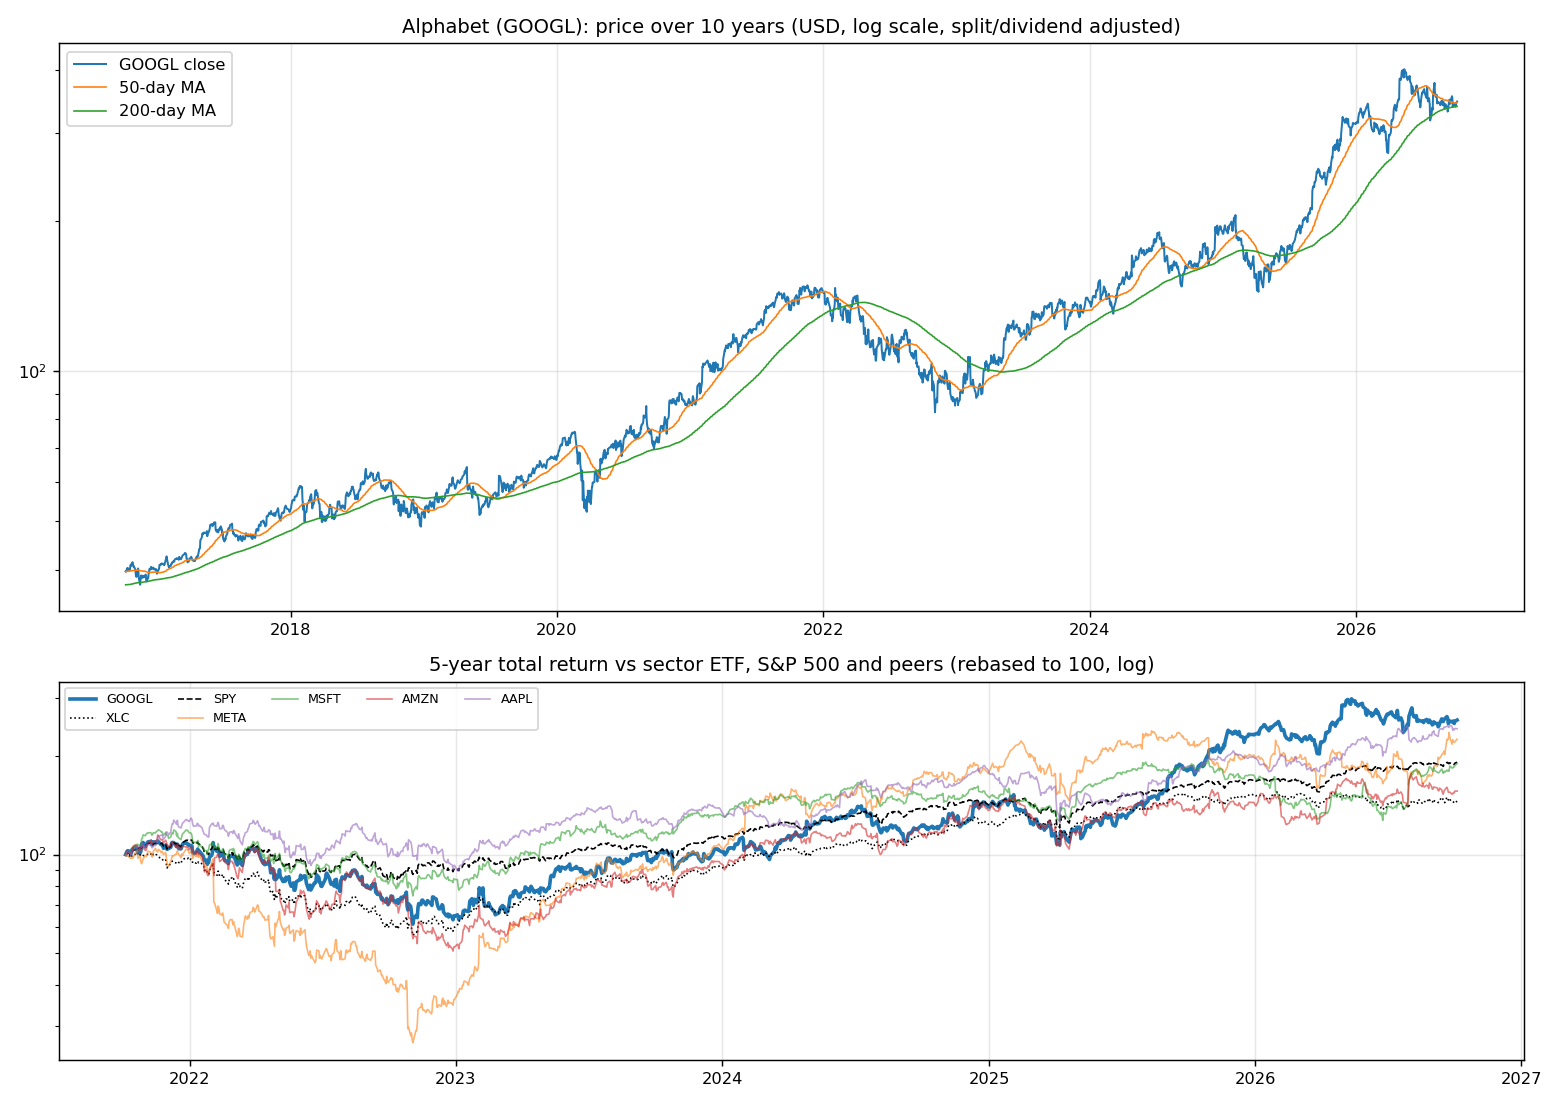Click the bottom chart title about 5-year total return
This screenshot has width=1560, height=1105.
[x=791, y=665]
